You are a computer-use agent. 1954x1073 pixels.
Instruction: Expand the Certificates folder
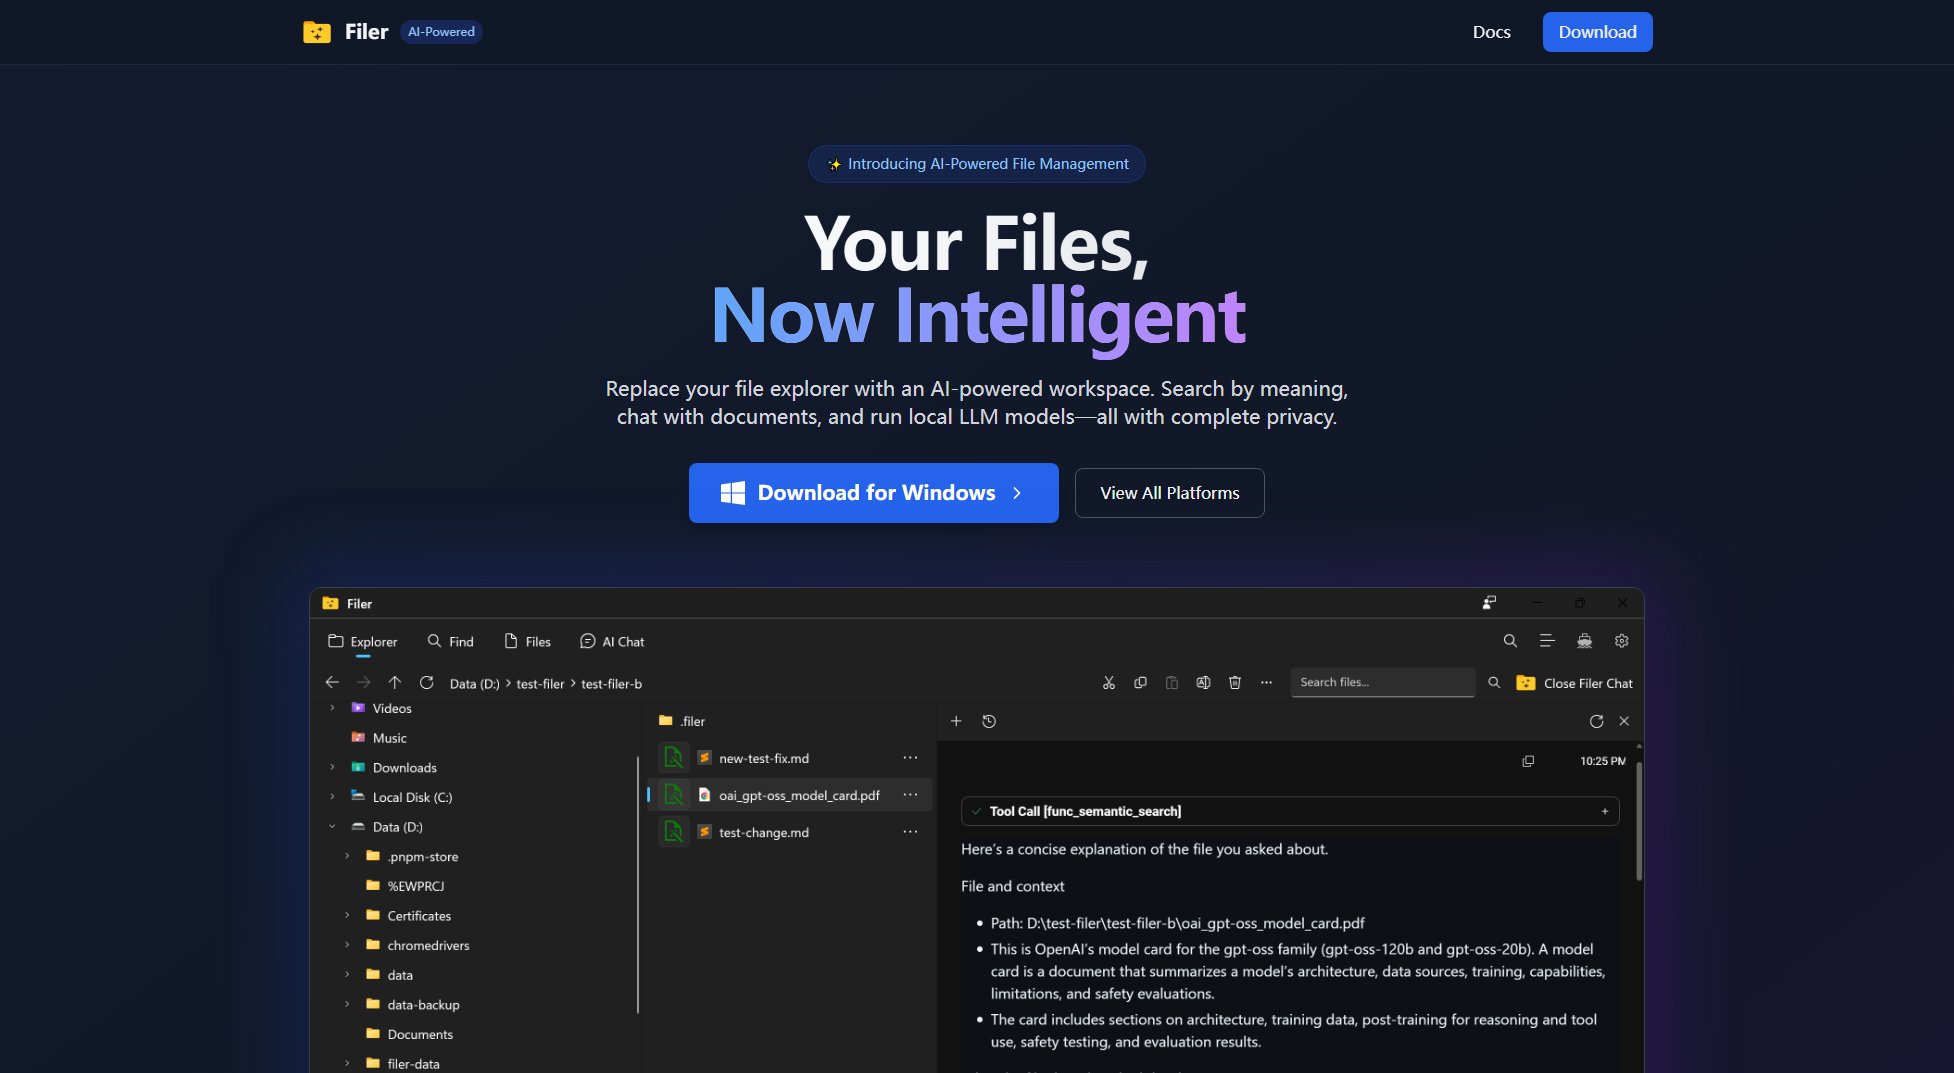pyautogui.click(x=347, y=915)
